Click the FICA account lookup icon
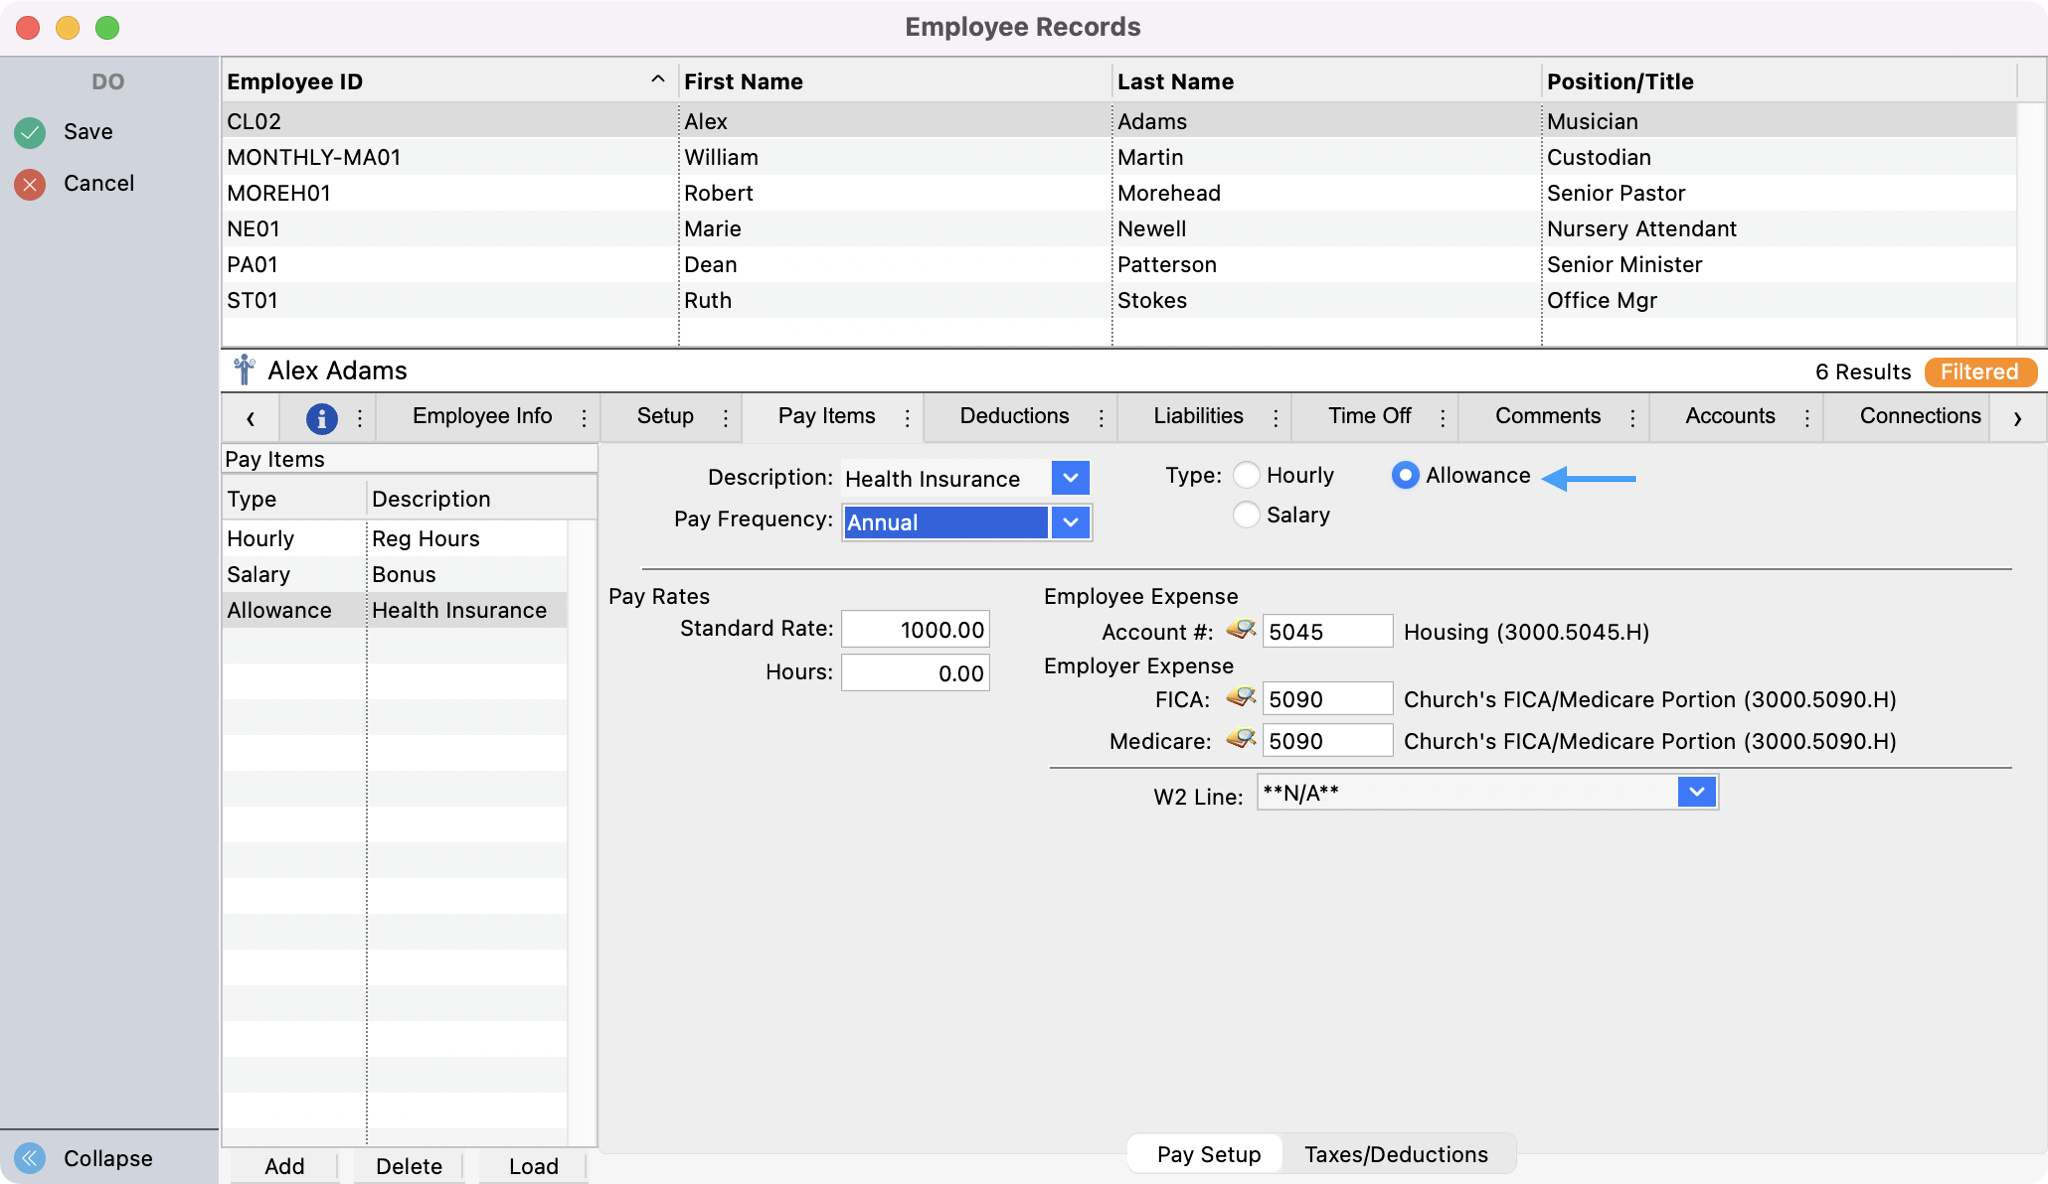Viewport: 2048px width, 1184px height. click(x=1241, y=698)
